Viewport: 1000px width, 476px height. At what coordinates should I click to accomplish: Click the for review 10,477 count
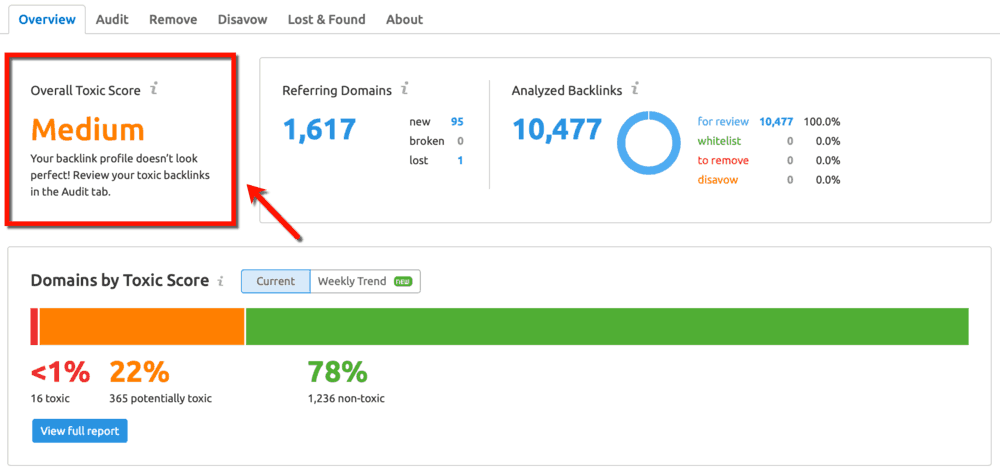pyautogui.click(x=776, y=122)
